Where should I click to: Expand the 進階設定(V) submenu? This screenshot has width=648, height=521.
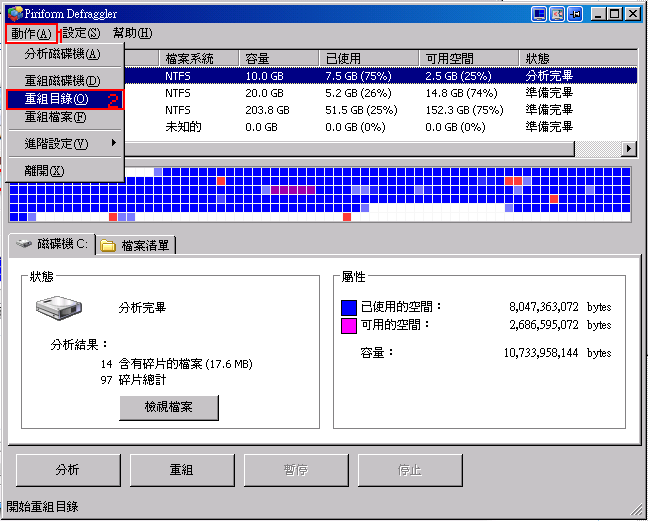coord(65,144)
